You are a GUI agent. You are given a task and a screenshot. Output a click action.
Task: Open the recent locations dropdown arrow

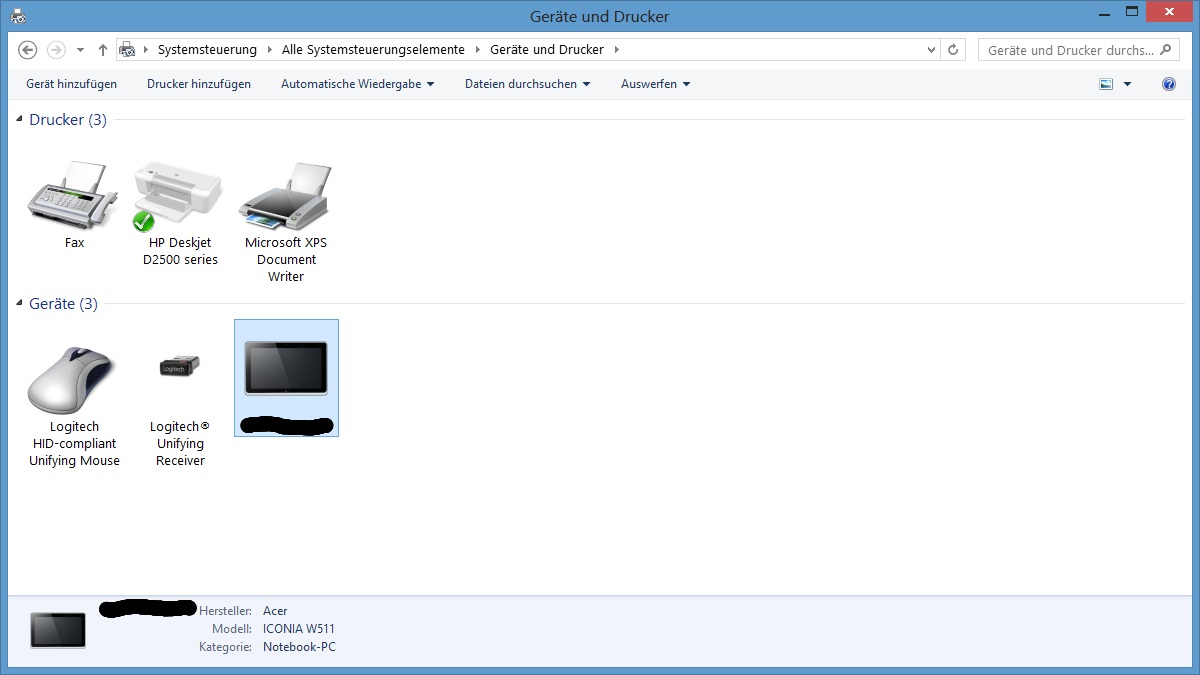tap(80, 50)
